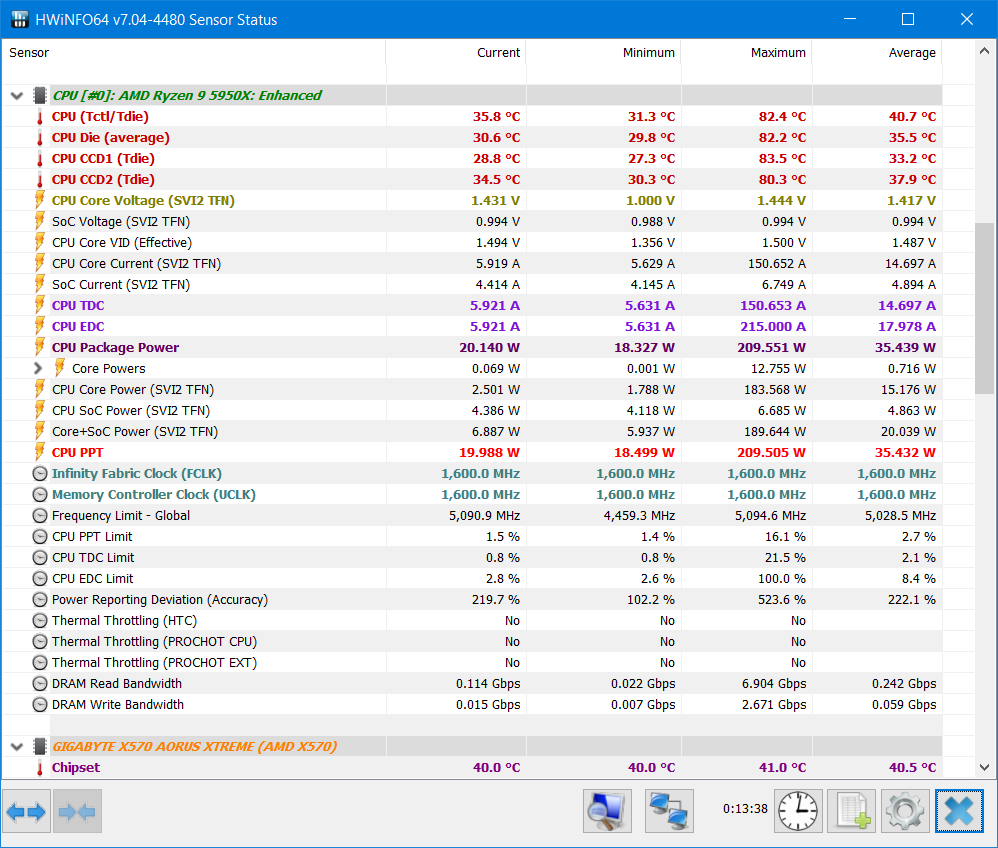Close sensors with the blue X button
998x848 pixels.
[x=959, y=811]
